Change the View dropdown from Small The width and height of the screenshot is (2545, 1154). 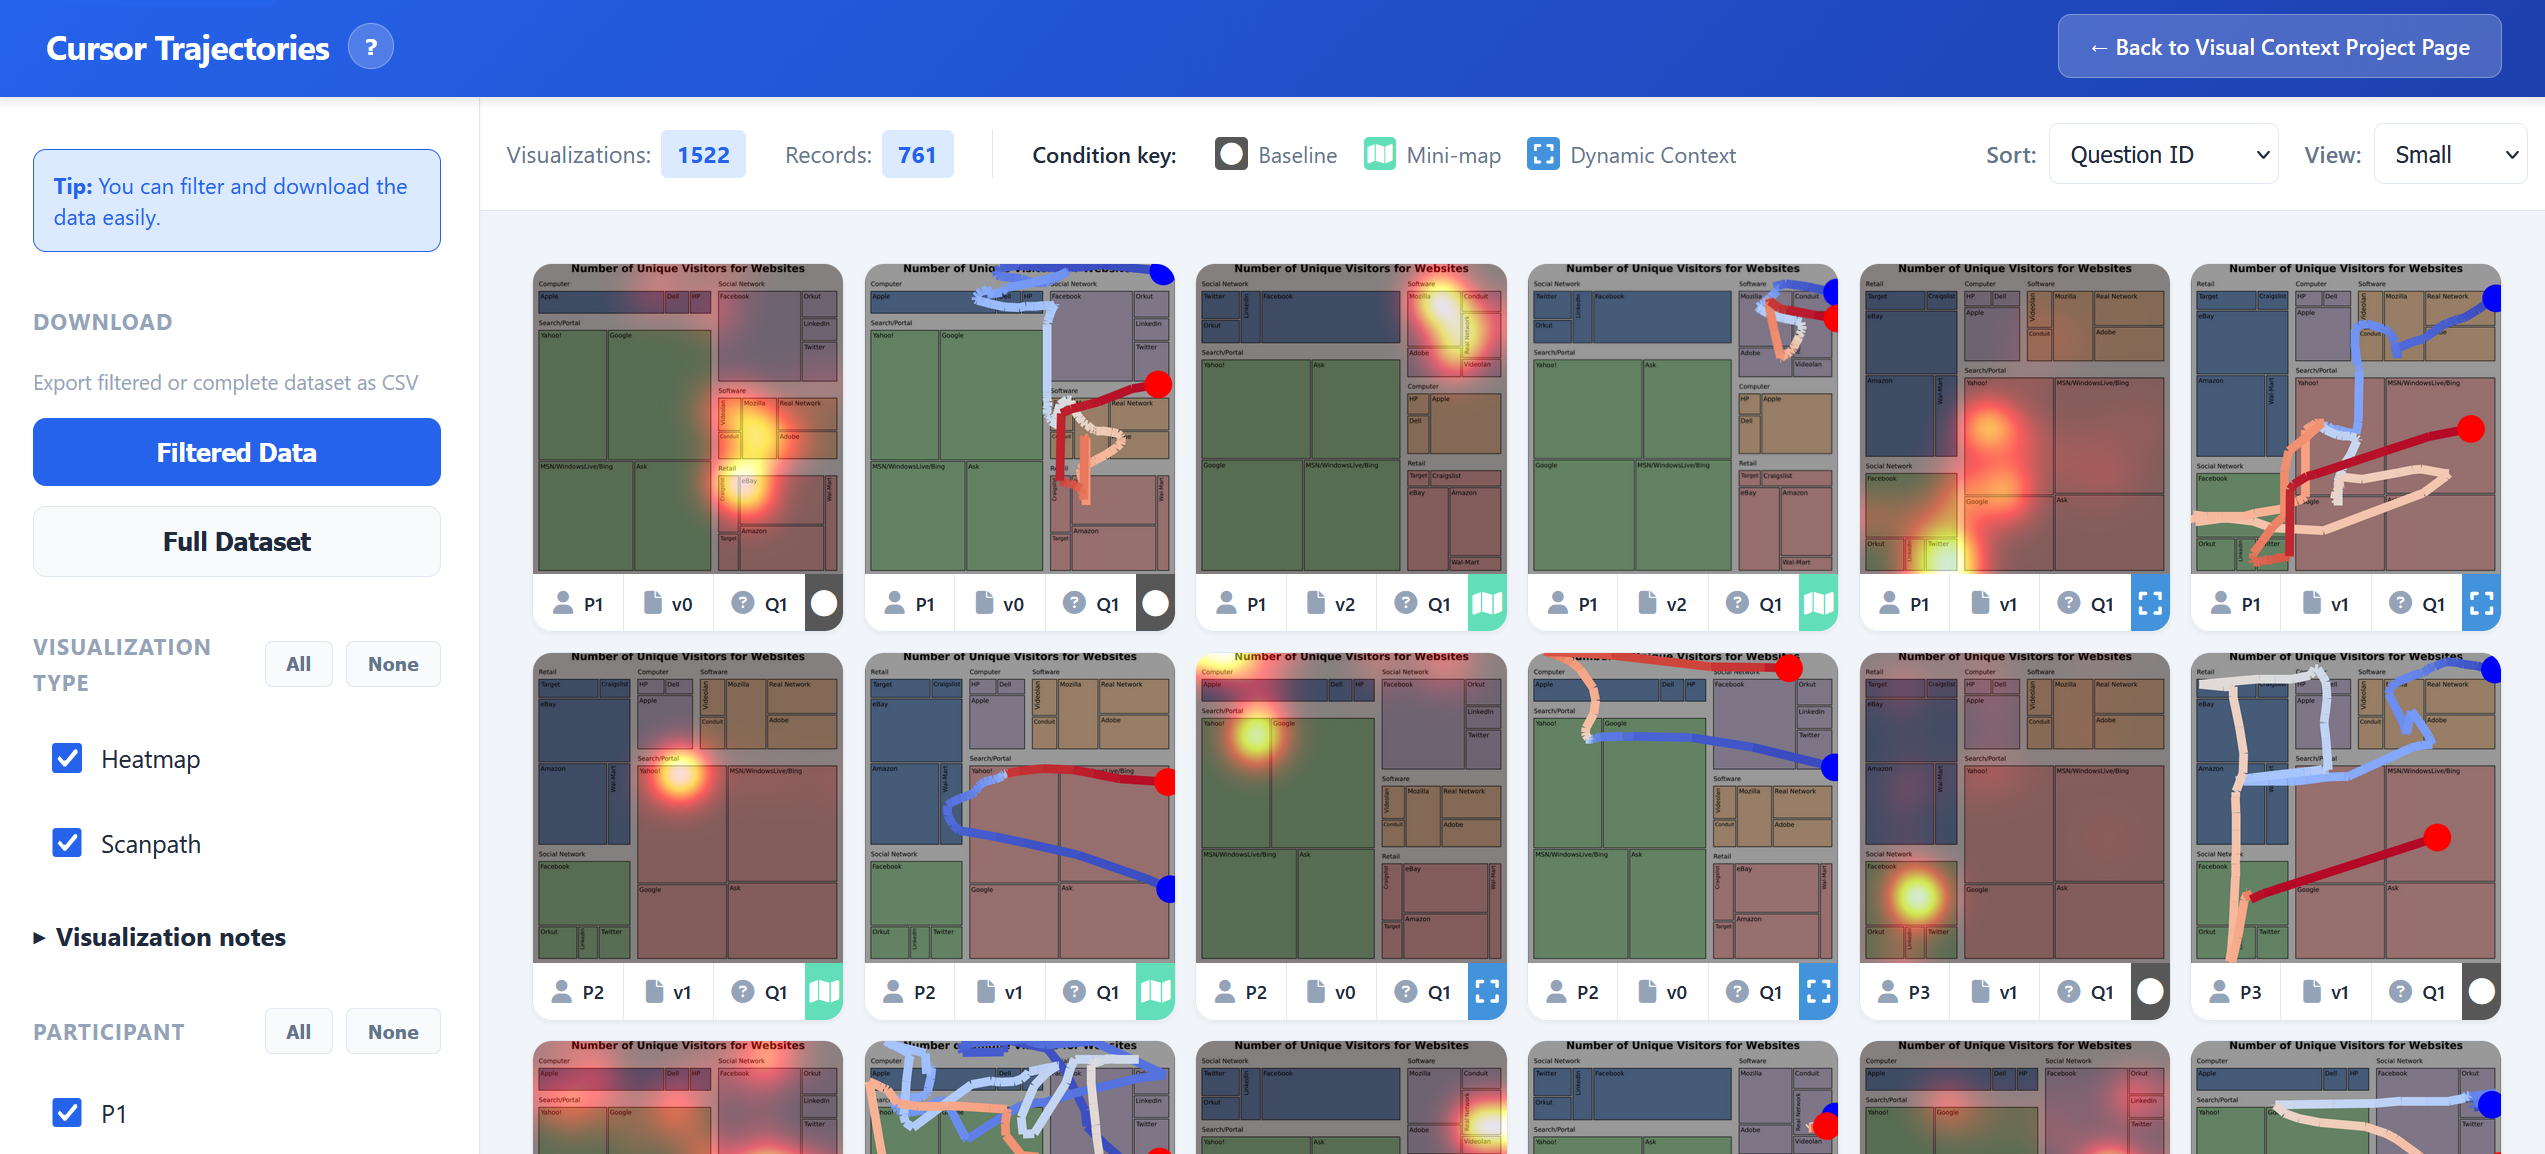(2451, 154)
